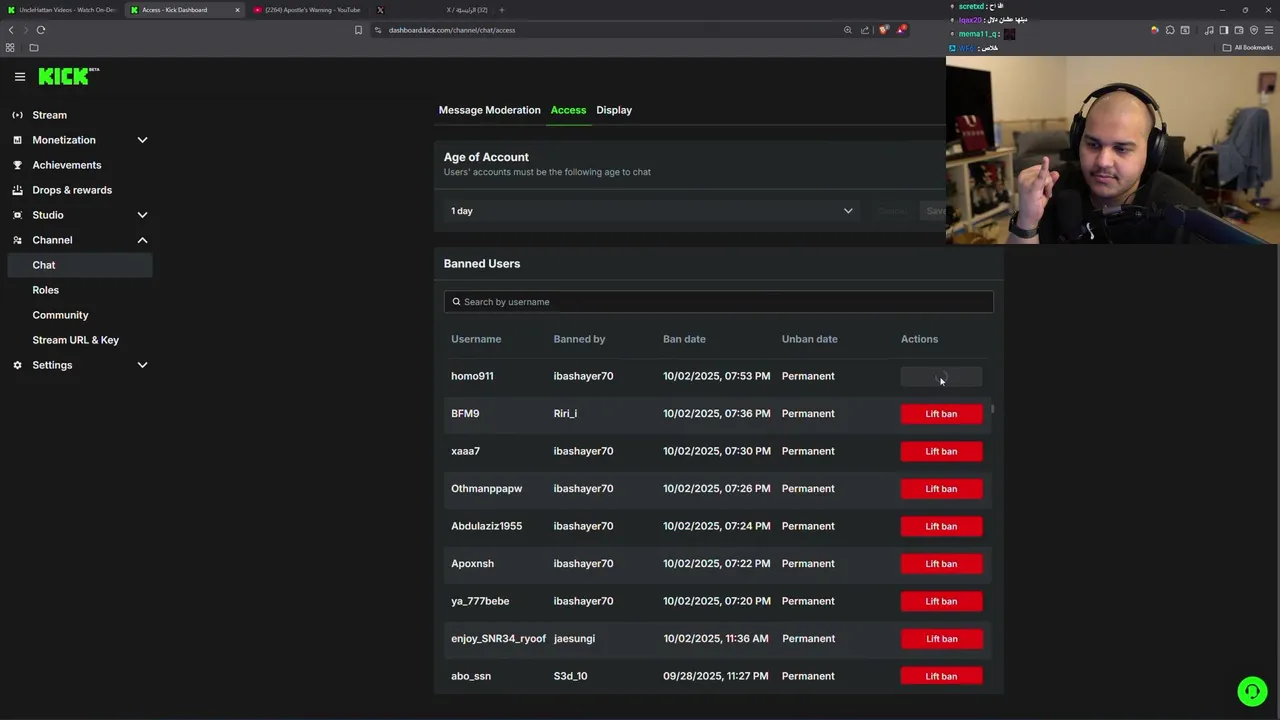Open Brave Rewards triangle icon
Image resolution: width=1280 pixels, height=720 pixels.
901,30
